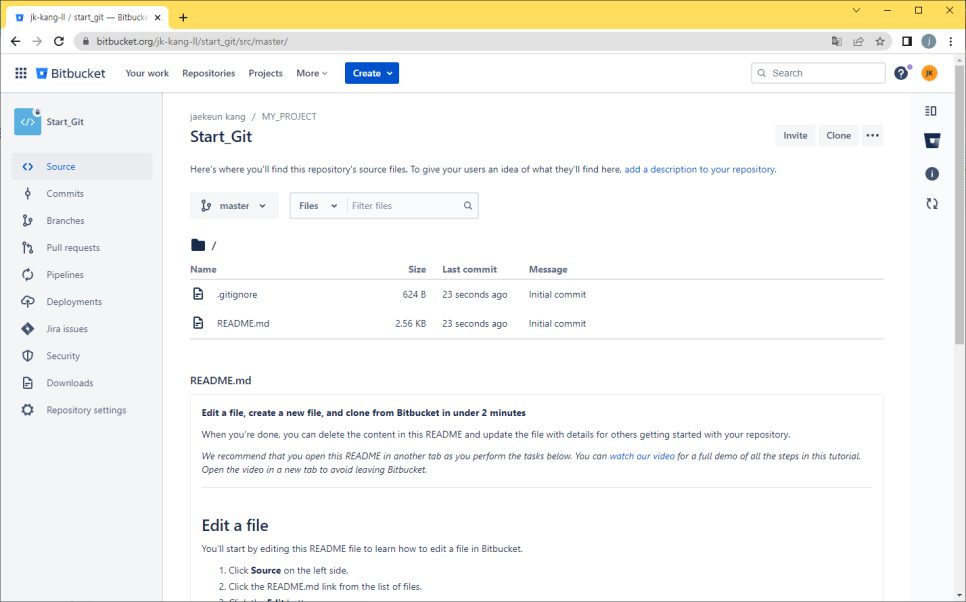Open the Files dropdown
Viewport: 966px width, 602px height.
pyautogui.click(x=318, y=206)
